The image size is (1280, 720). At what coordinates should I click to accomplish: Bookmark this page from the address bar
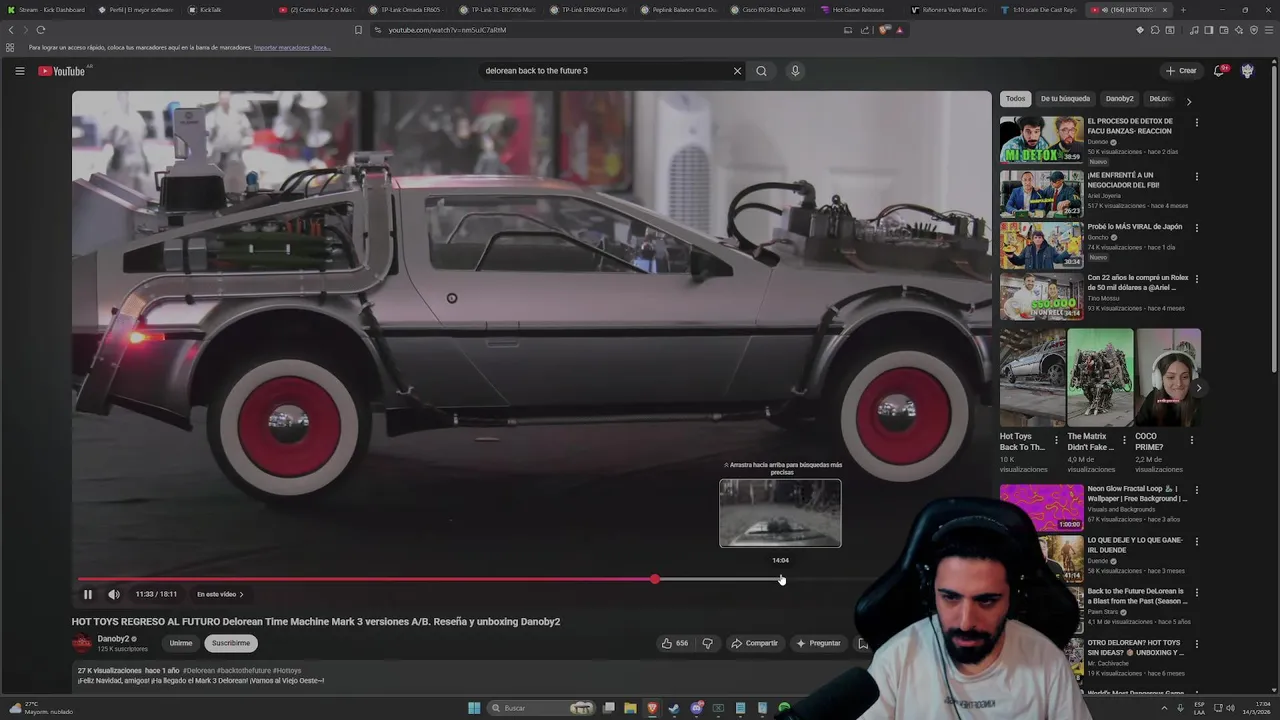358,30
